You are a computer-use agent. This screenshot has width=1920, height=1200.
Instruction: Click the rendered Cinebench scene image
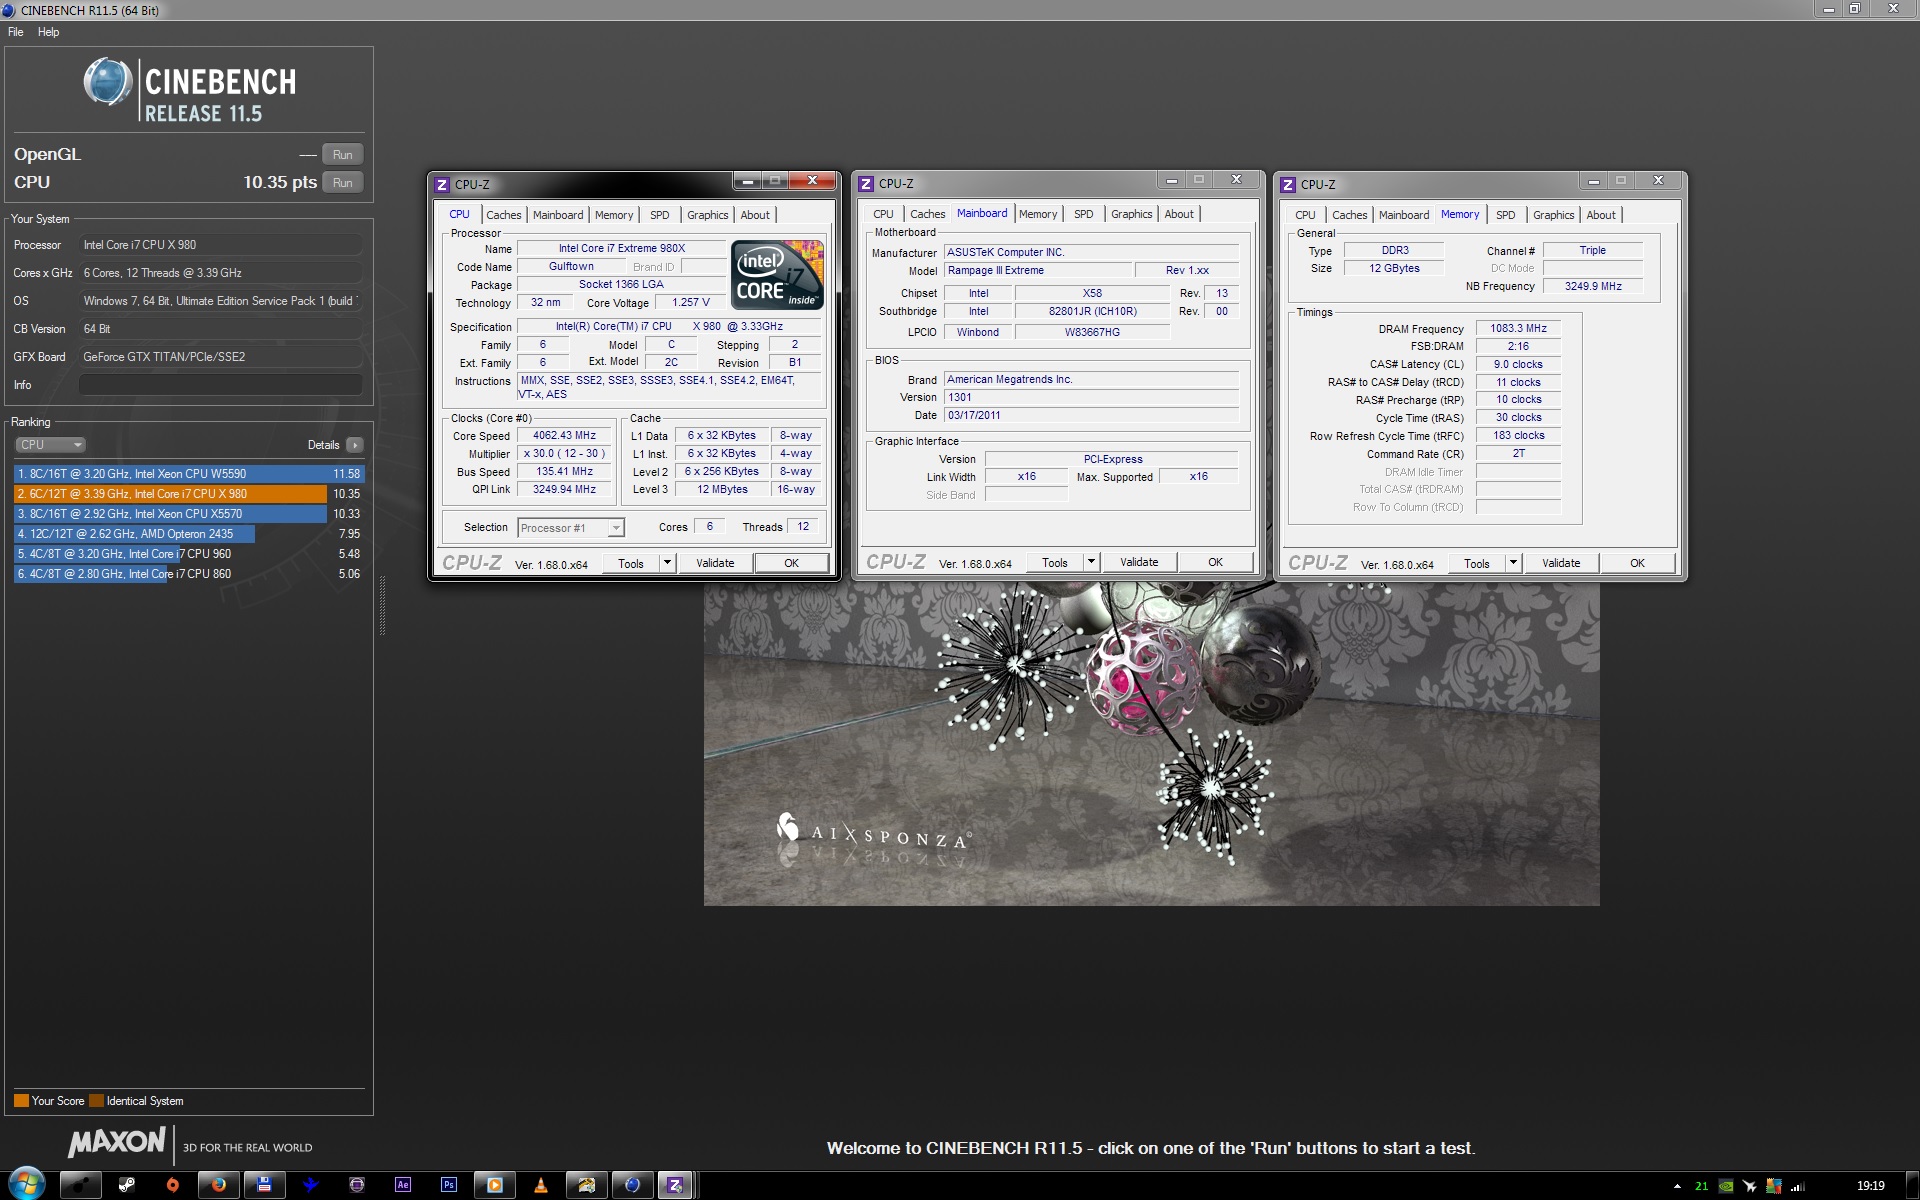1152,744
